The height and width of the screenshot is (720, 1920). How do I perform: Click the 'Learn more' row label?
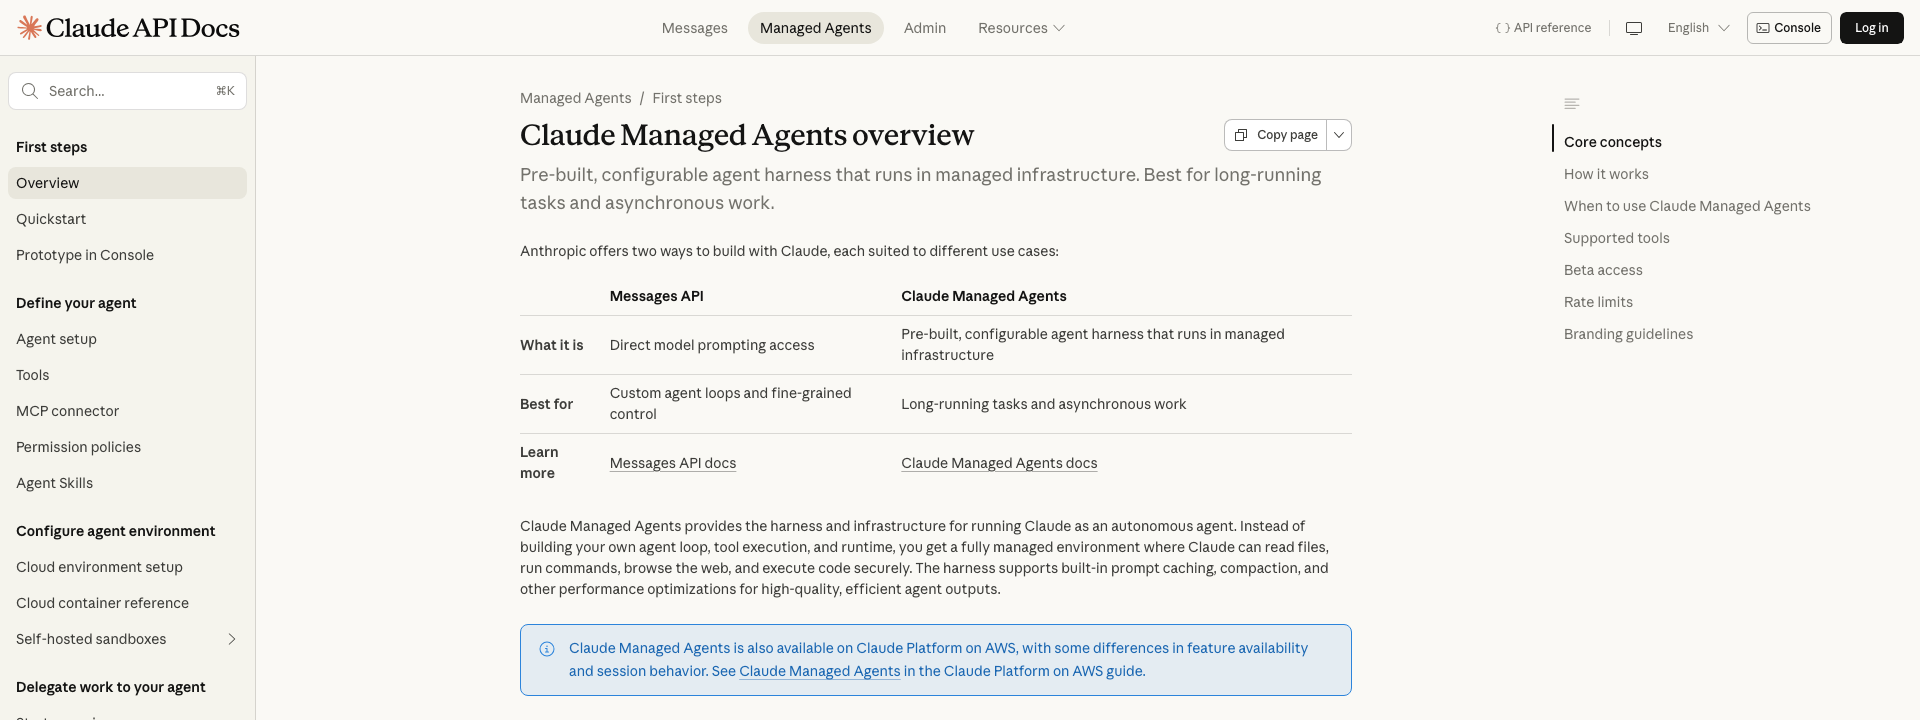coord(539,463)
